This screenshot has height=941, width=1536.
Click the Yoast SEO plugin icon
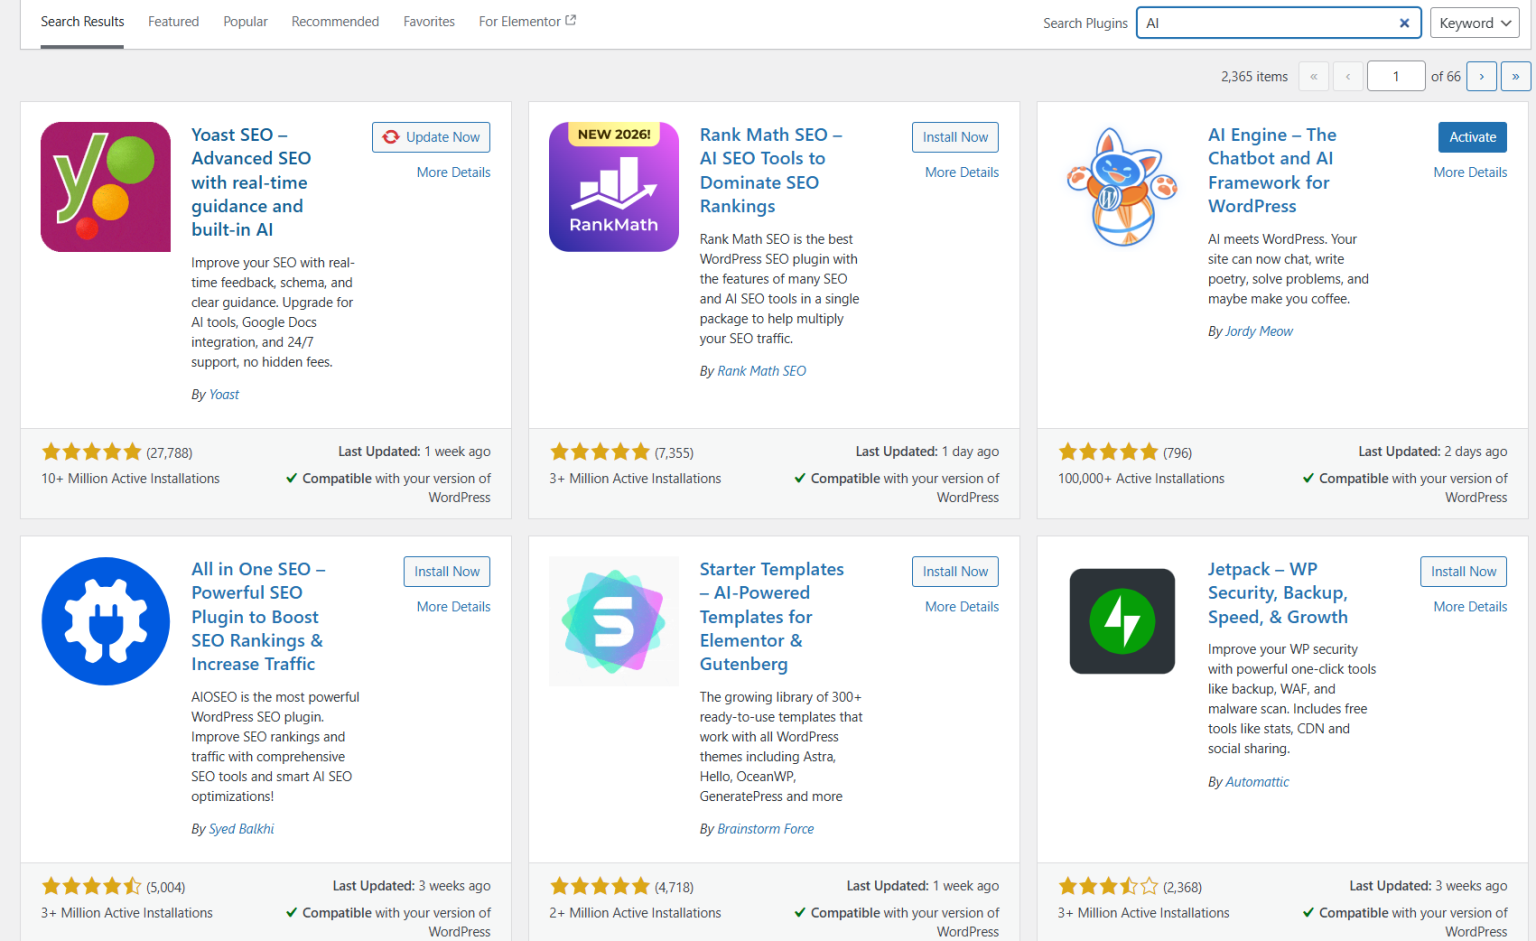[105, 187]
